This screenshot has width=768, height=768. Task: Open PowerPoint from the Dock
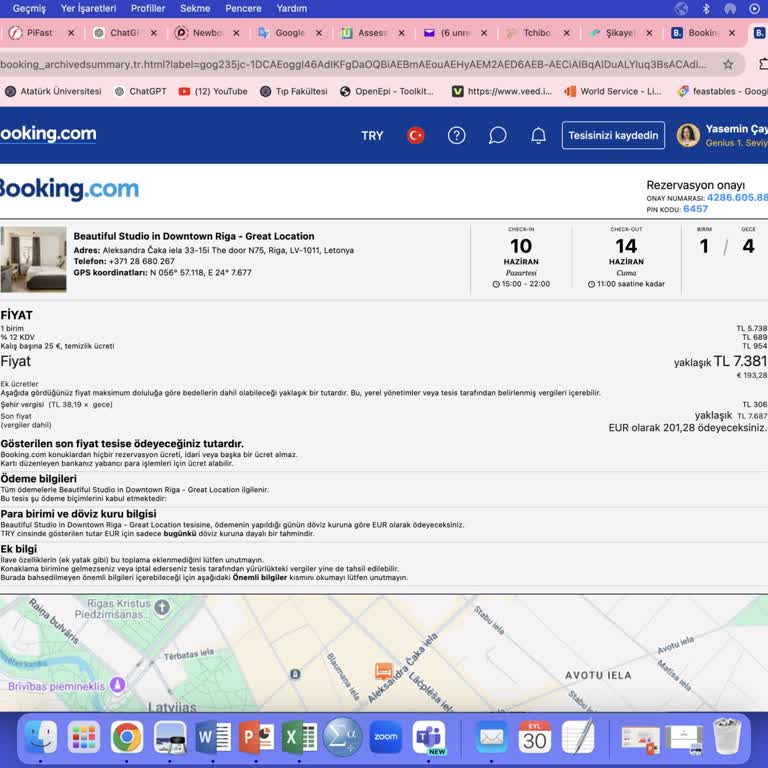coord(256,736)
